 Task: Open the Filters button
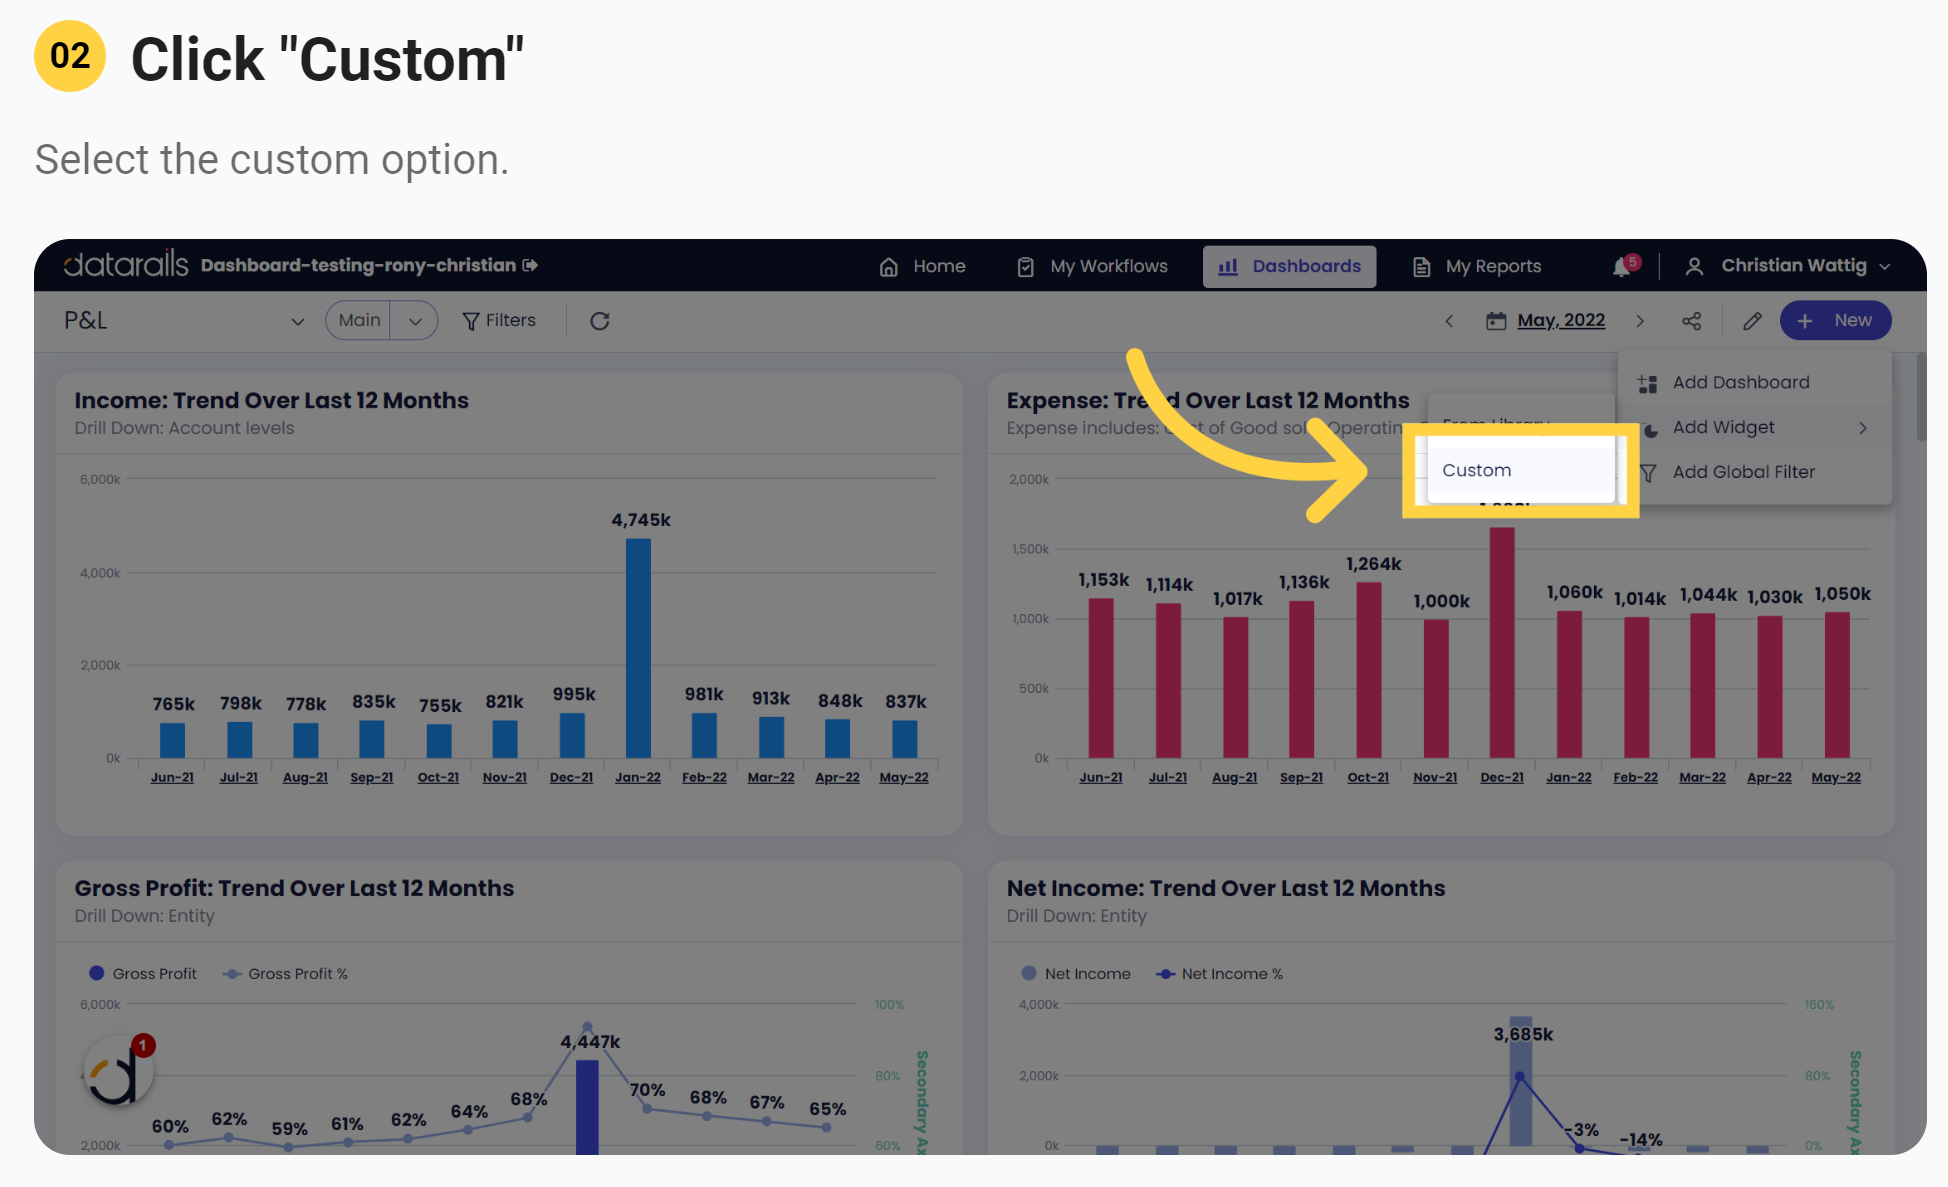[x=499, y=321]
